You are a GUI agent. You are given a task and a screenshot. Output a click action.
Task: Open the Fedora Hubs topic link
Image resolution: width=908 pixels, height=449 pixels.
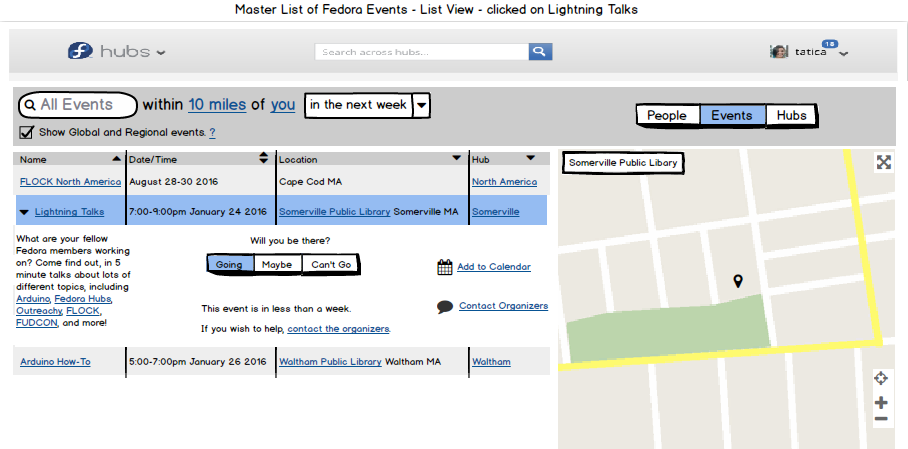click(x=83, y=299)
